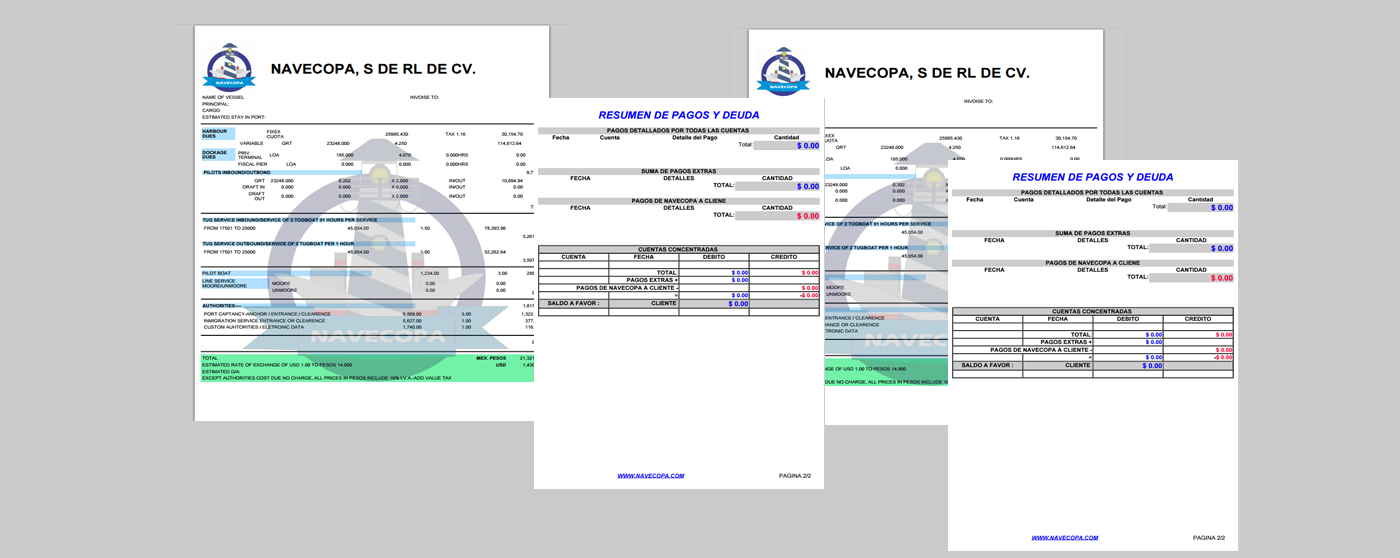Click the DEBITO column header on left summary page
Viewport: 1400px width, 558px height.
[714, 257]
